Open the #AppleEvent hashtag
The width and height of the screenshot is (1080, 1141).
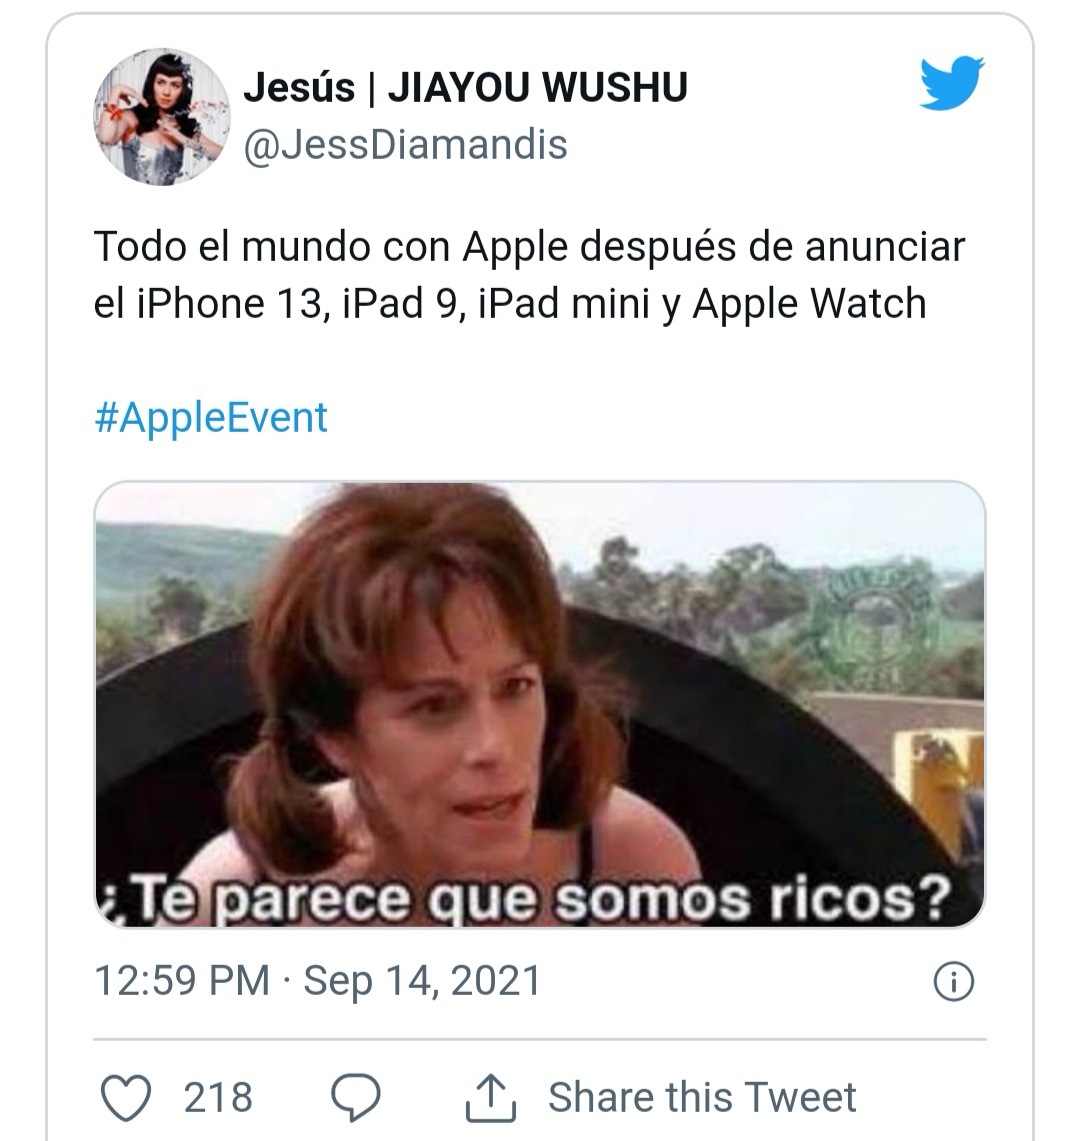pyautogui.click(x=211, y=418)
